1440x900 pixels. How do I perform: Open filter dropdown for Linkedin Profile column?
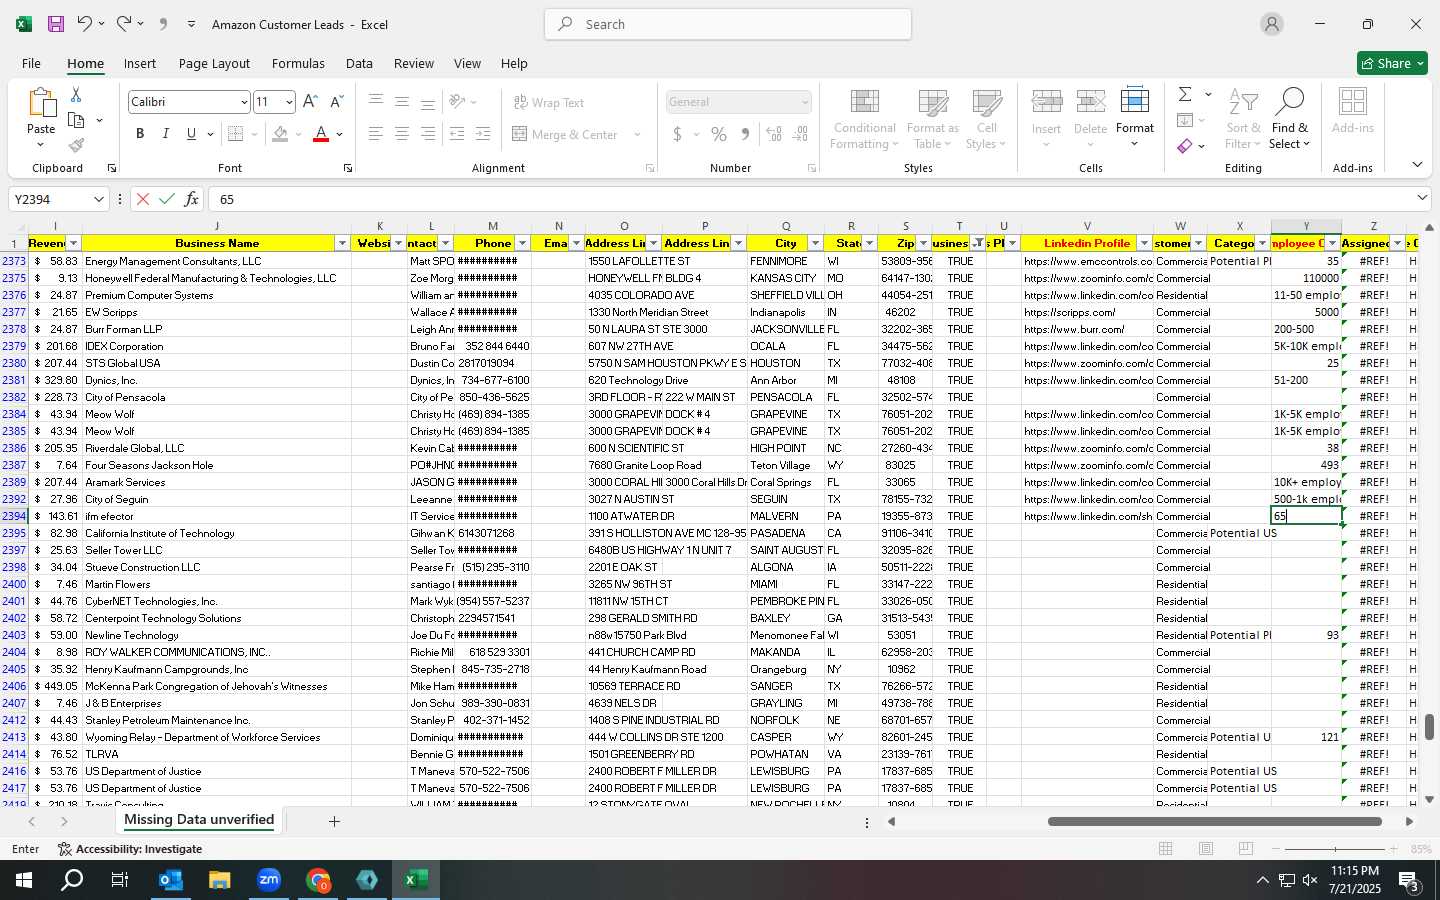tap(1144, 244)
